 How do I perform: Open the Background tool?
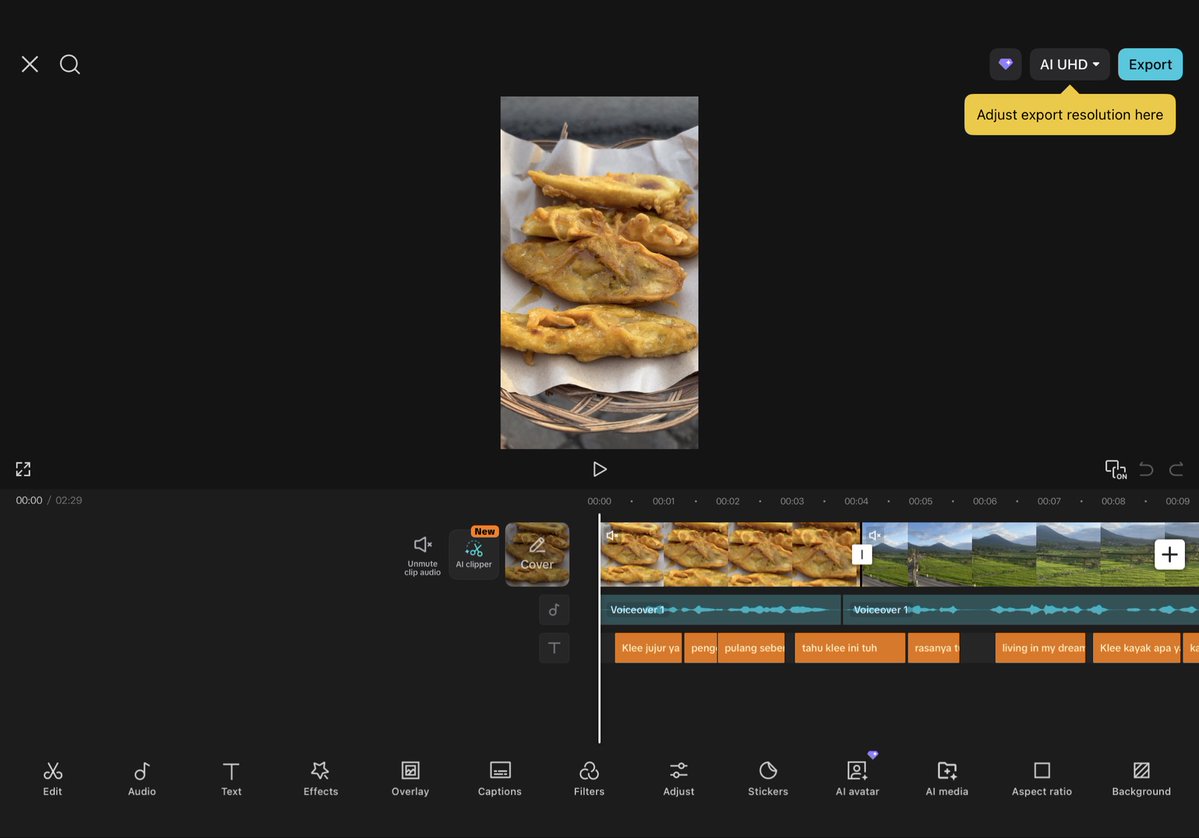pyautogui.click(x=1141, y=779)
